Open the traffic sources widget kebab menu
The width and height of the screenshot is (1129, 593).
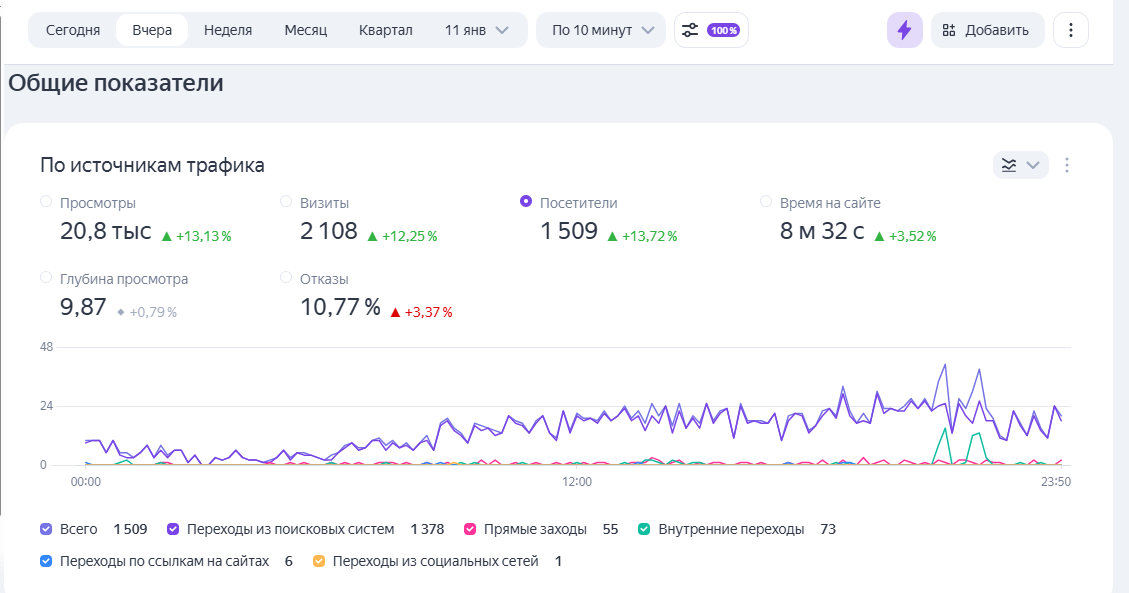tap(1067, 165)
